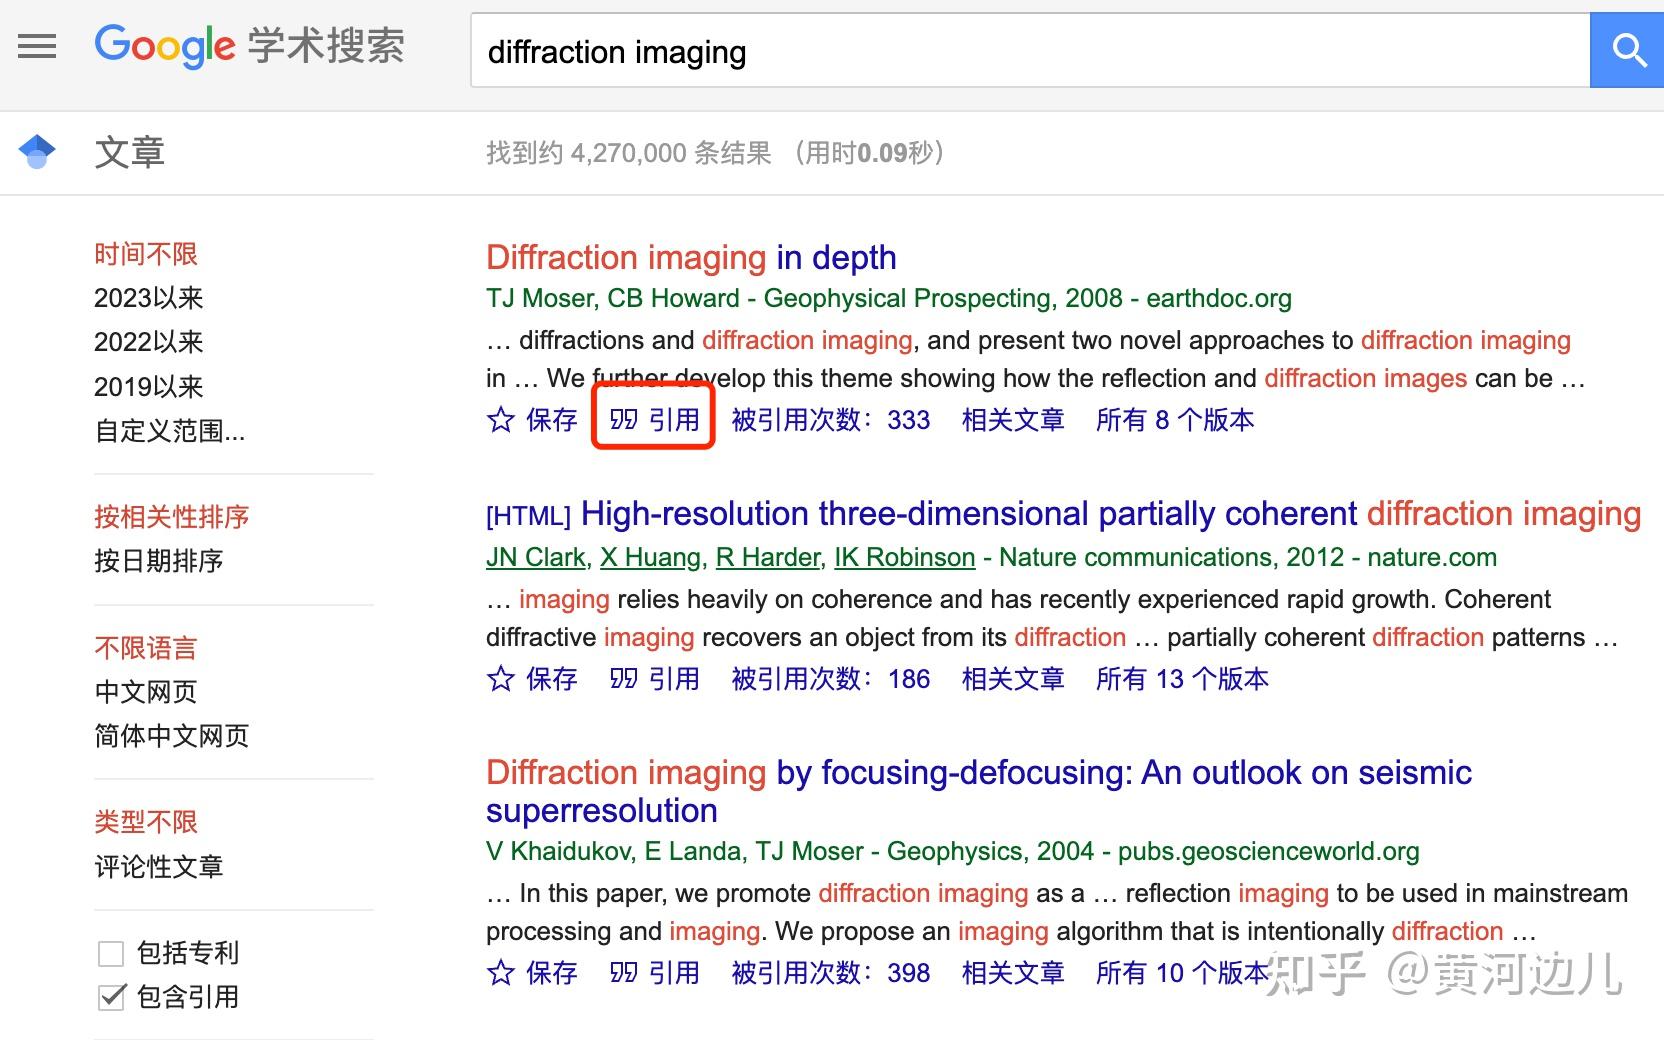Click the blue search magnifier button
This screenshot has height=1040, width=1664.
(x=1627, y=50)
